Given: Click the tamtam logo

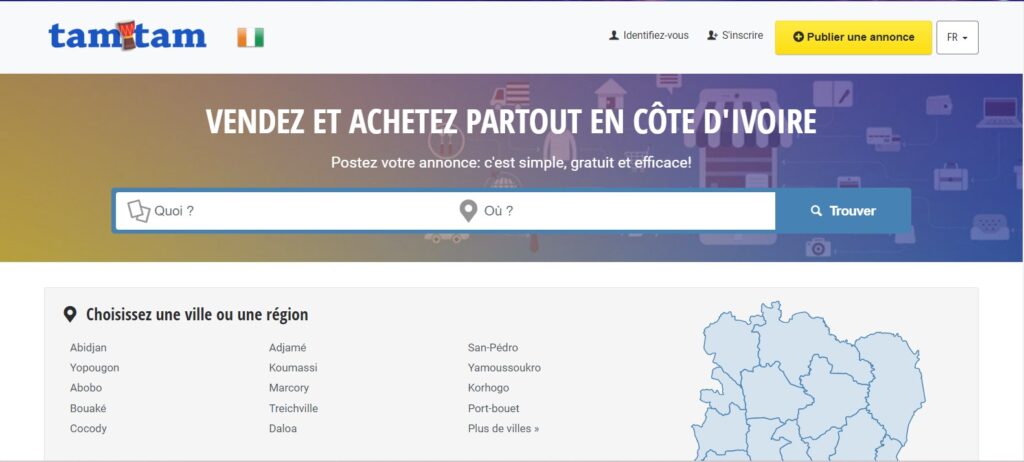Looking at the screenshot, I should pos(127,36).
